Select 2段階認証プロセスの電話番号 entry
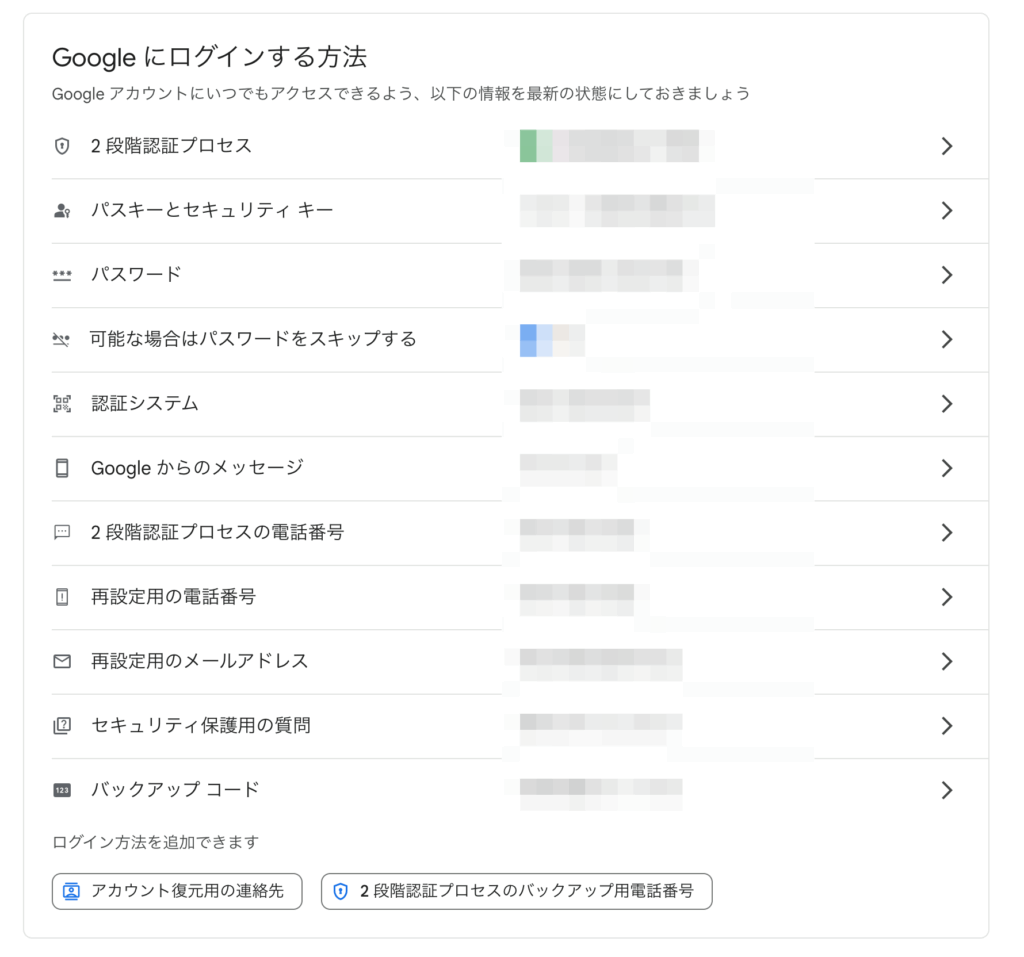1024x957 pixels. (x=217, y=533)
